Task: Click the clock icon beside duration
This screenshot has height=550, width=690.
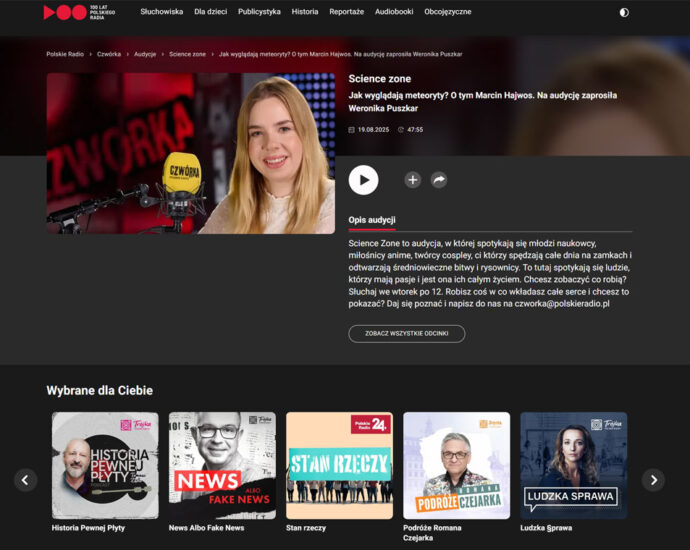Action: 401,130
